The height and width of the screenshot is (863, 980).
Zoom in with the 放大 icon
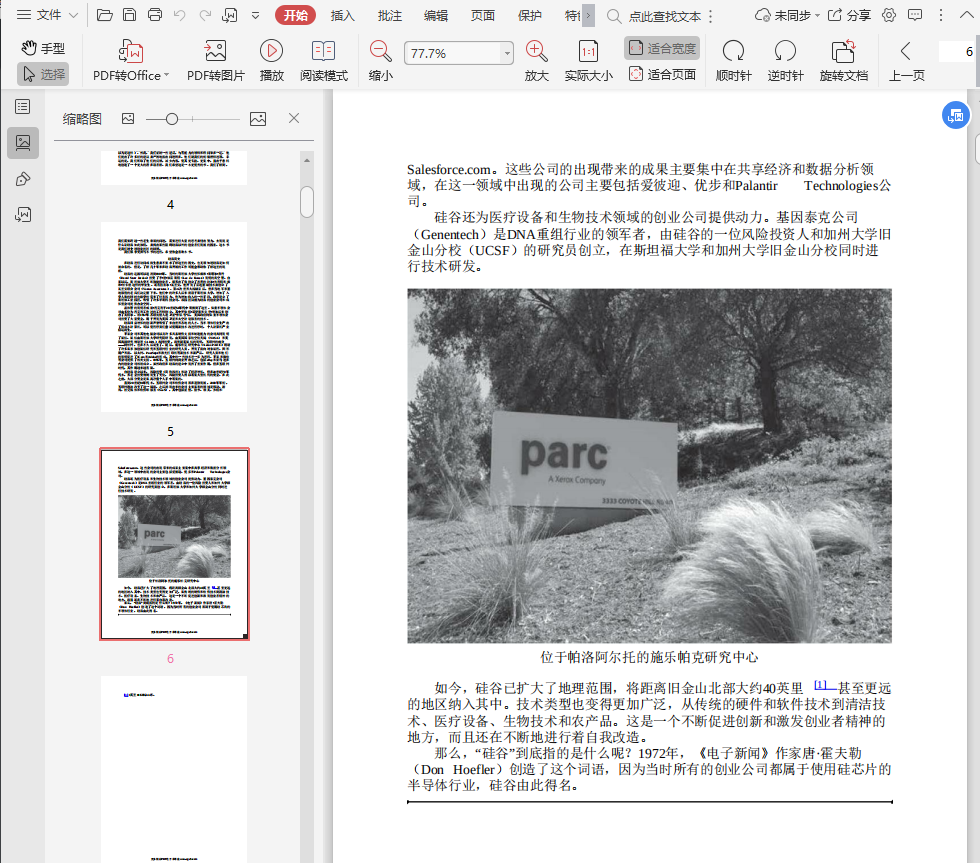[536, 51]
